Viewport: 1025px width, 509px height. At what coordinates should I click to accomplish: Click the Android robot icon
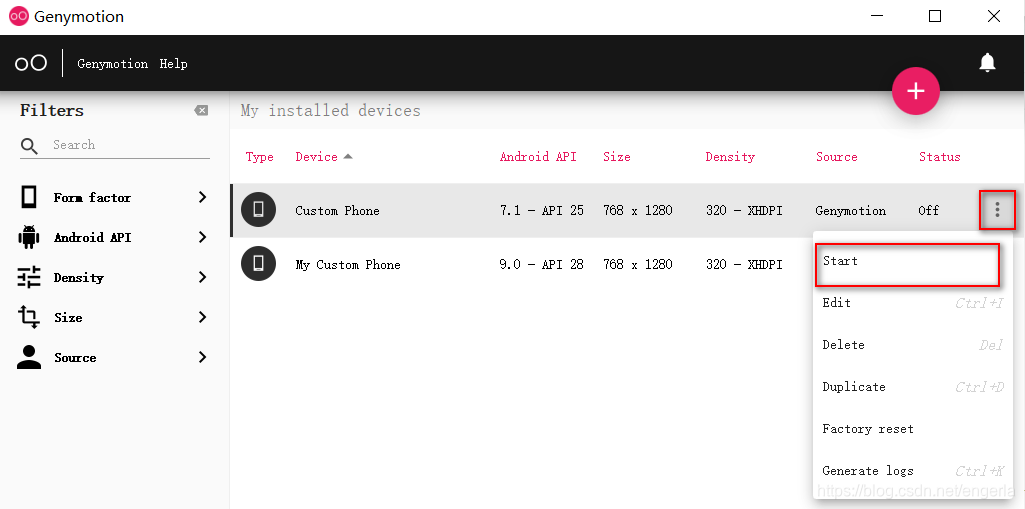pos(29,237)
